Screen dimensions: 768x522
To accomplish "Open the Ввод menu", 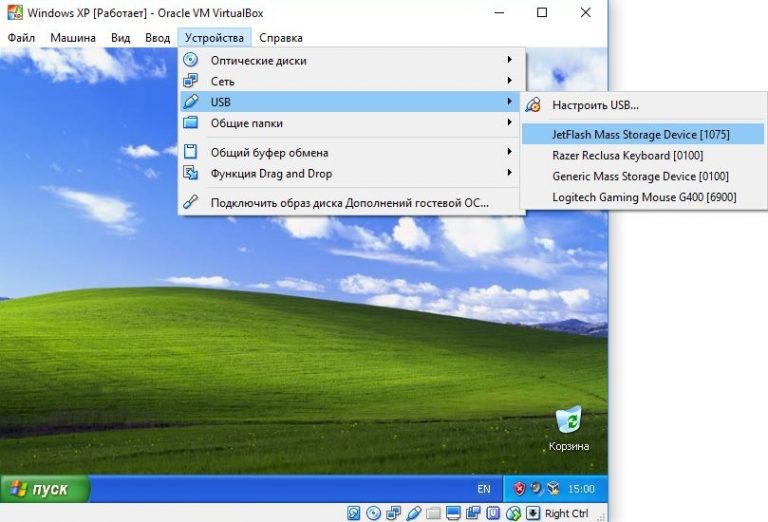I will [157, 38].
